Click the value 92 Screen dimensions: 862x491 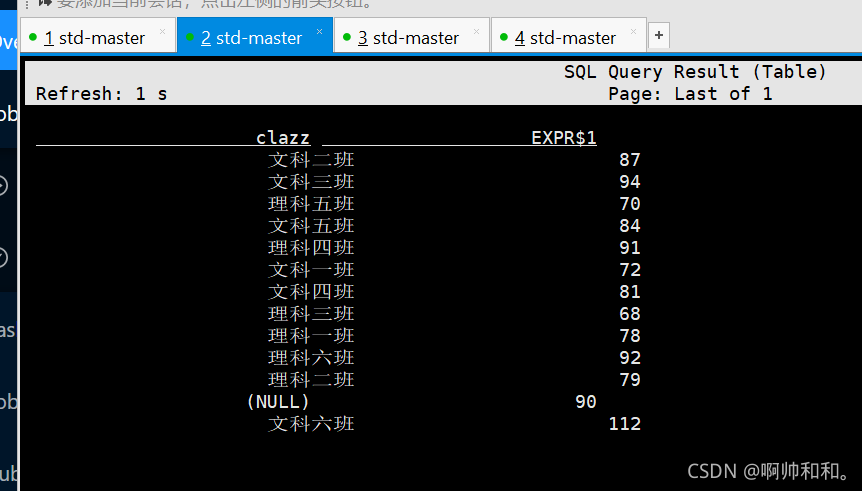(629, 358)
